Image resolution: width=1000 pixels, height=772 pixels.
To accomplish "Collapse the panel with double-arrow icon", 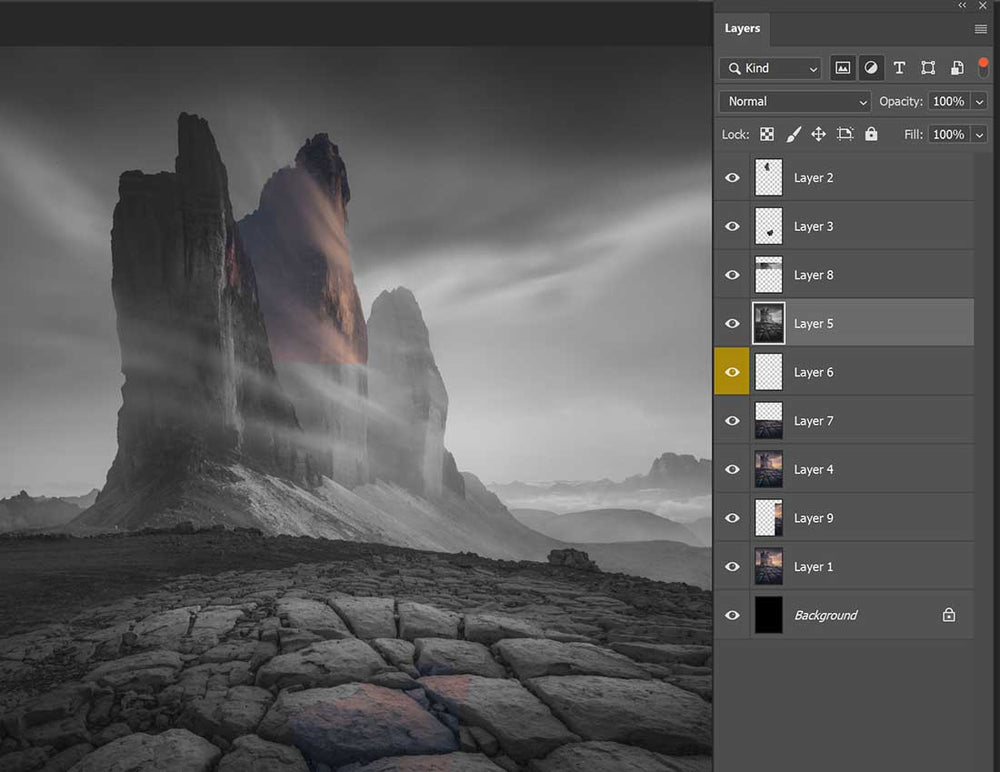I will coord(962,5).
